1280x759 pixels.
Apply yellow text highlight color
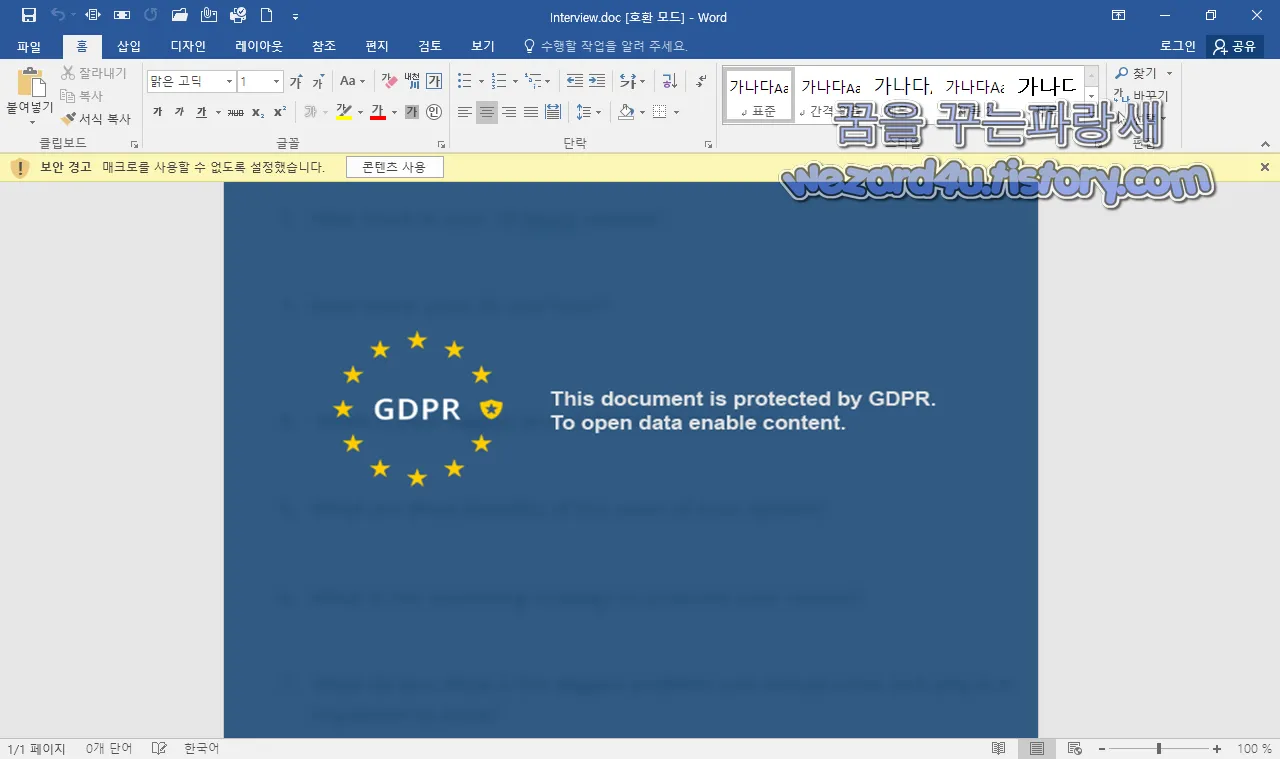(x=343, y=112)
